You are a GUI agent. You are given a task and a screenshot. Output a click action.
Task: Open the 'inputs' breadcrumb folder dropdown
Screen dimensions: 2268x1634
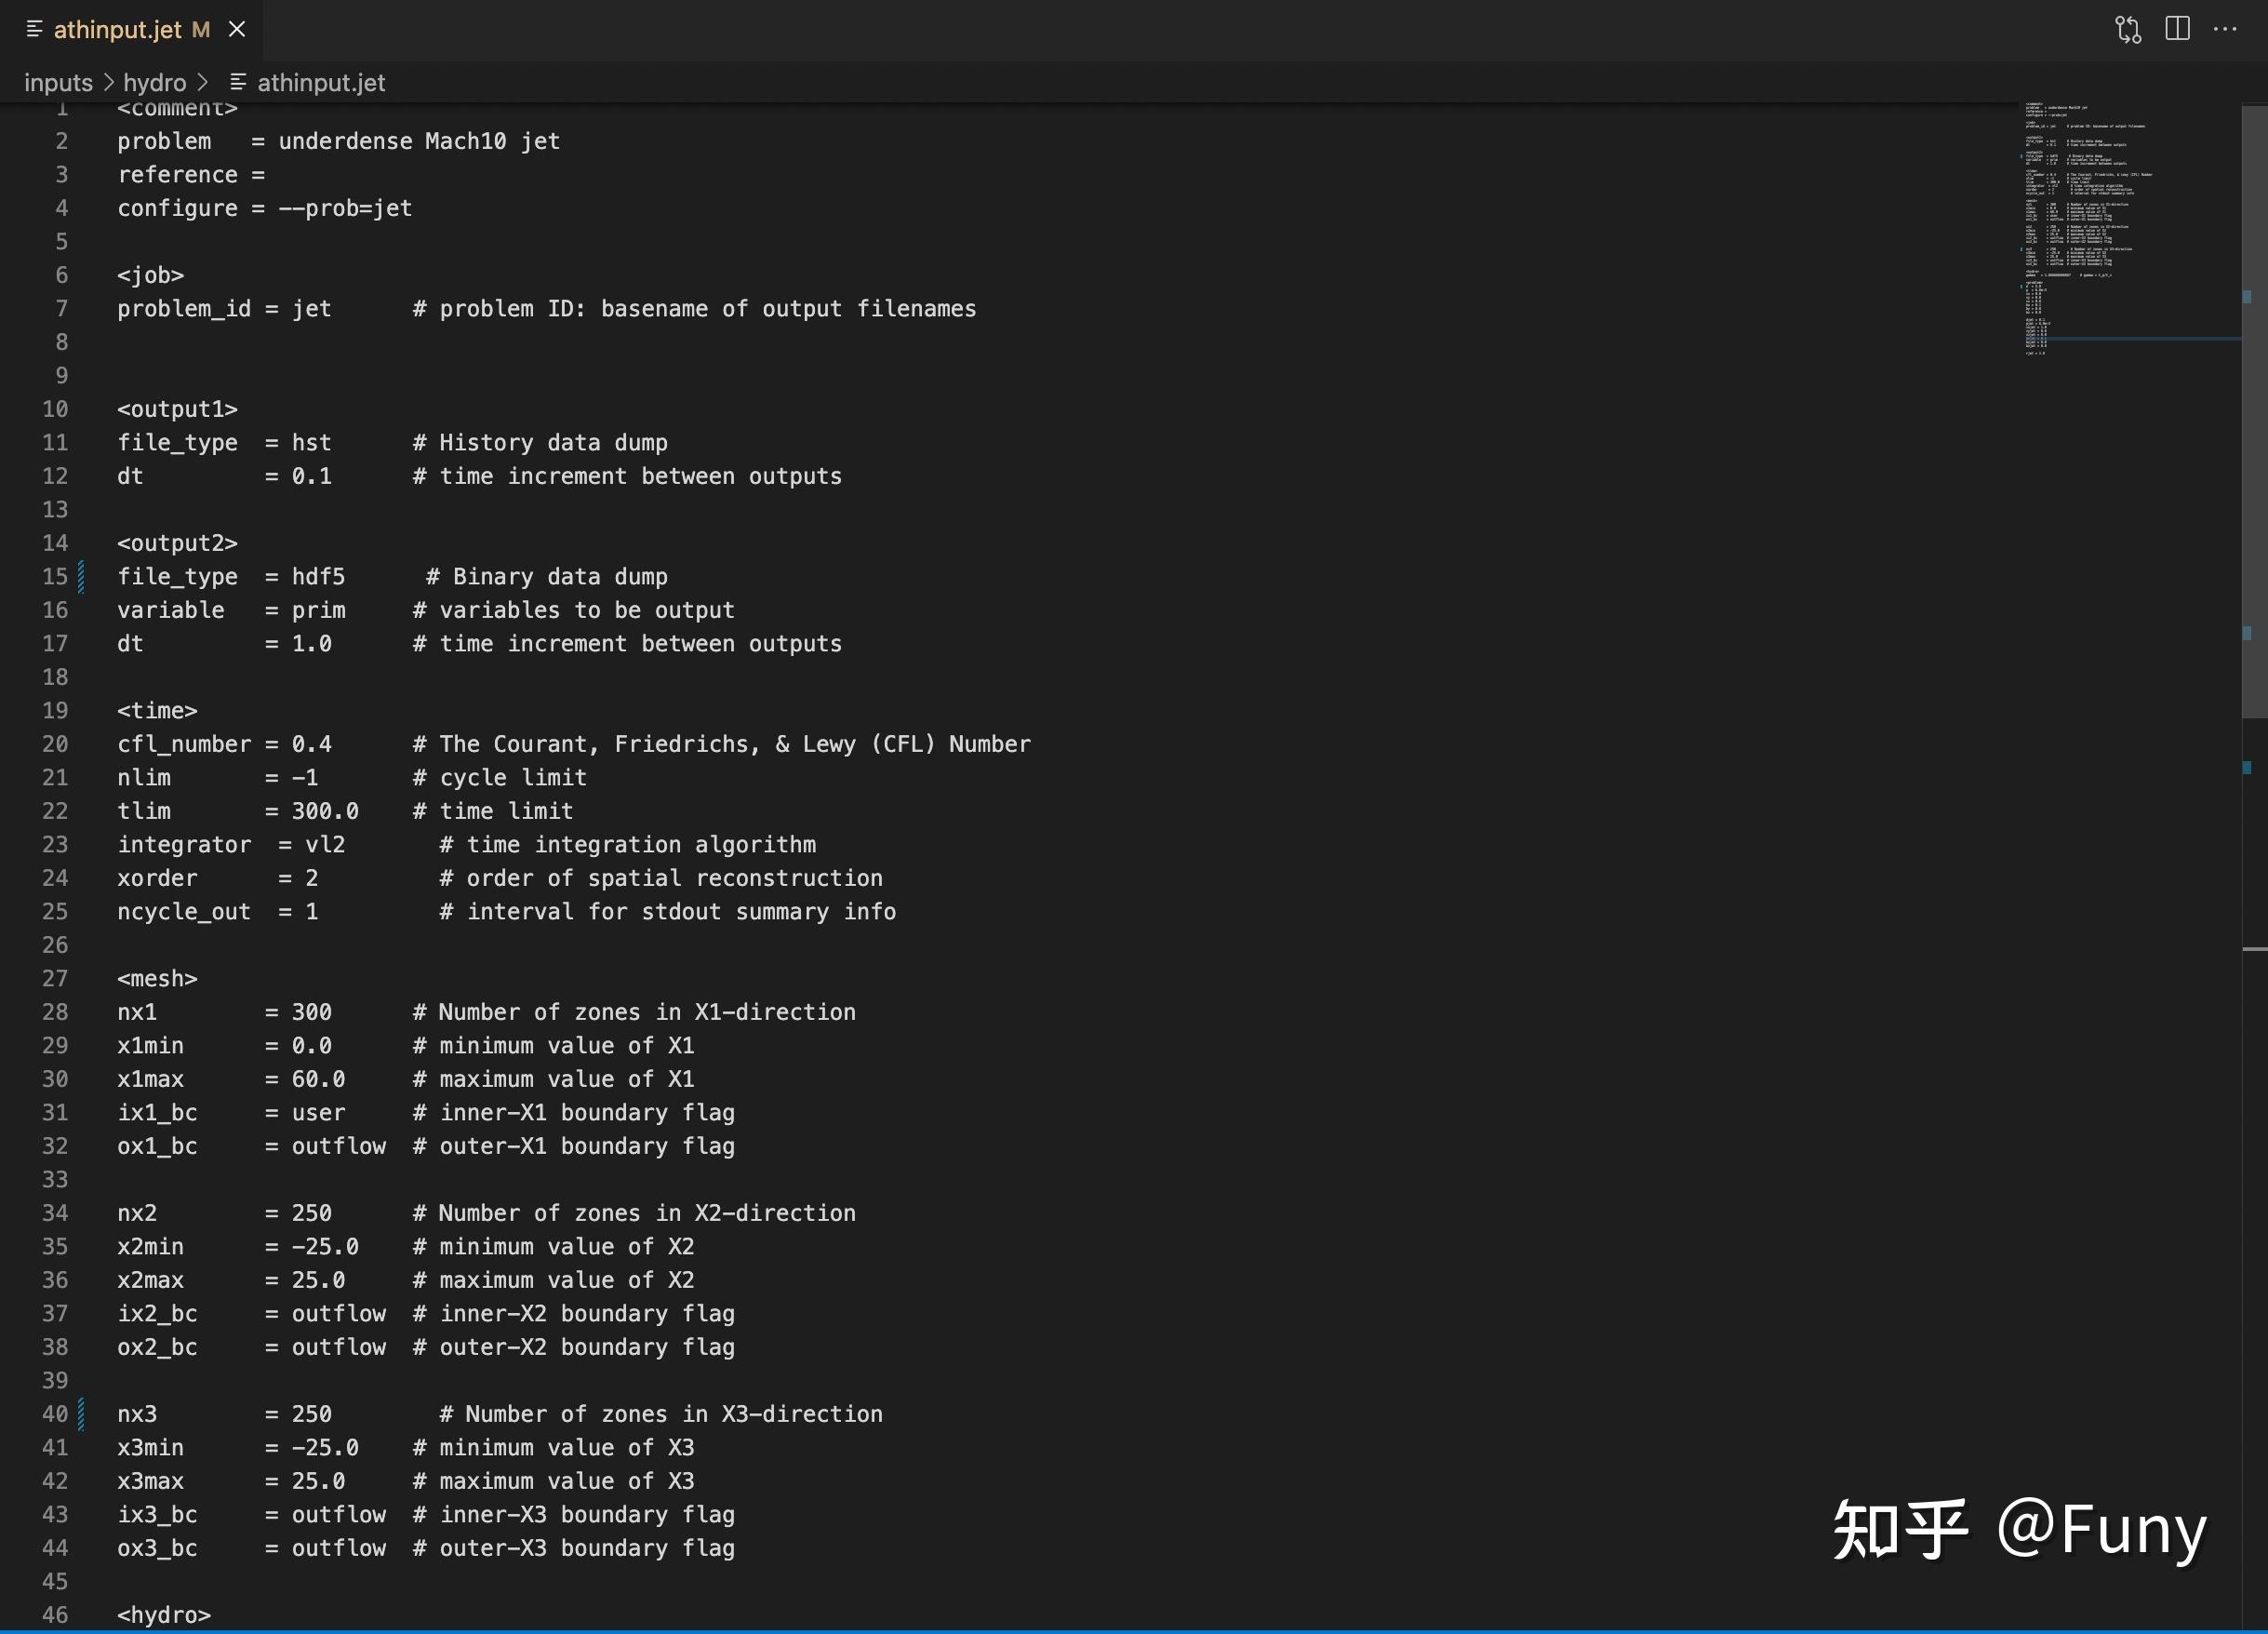58,83
